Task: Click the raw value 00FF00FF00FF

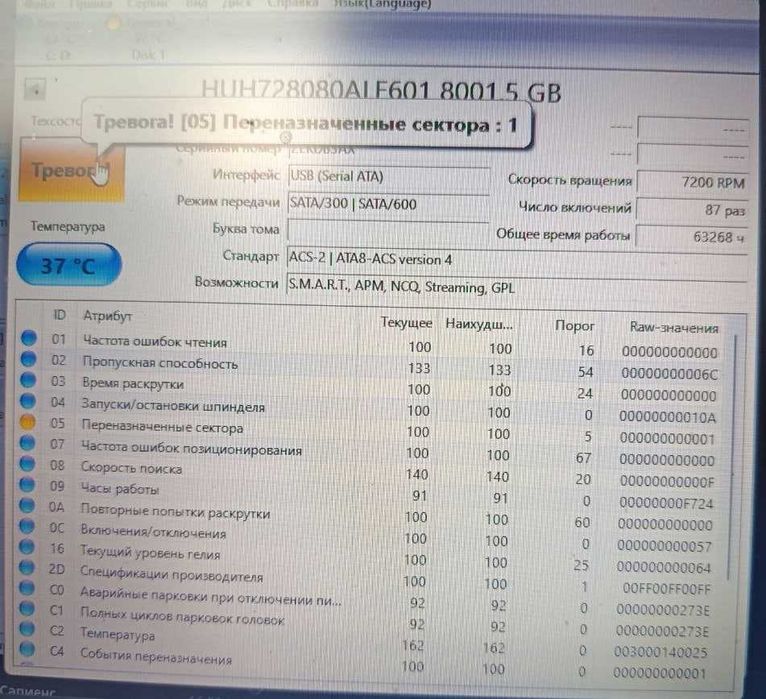Action: pos(667,589)
